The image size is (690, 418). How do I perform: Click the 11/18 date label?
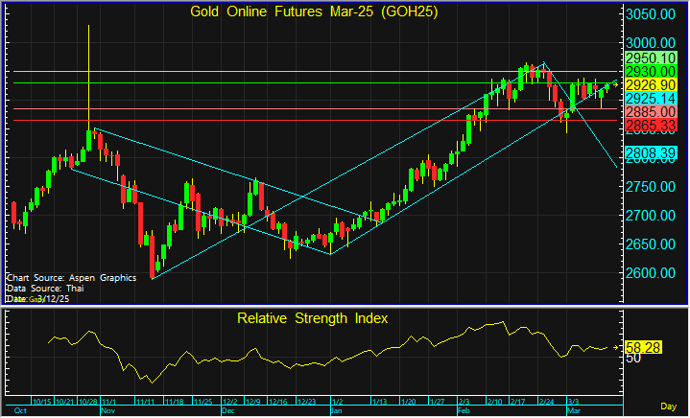click(174, 402)
